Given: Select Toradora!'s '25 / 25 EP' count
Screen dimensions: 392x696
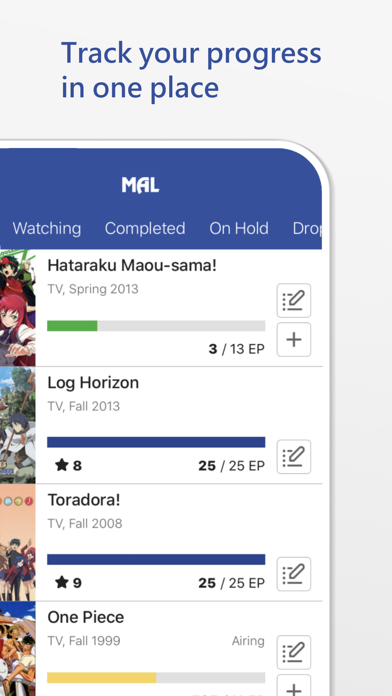Looking at the screenshot, I should [x=232, y=583].
